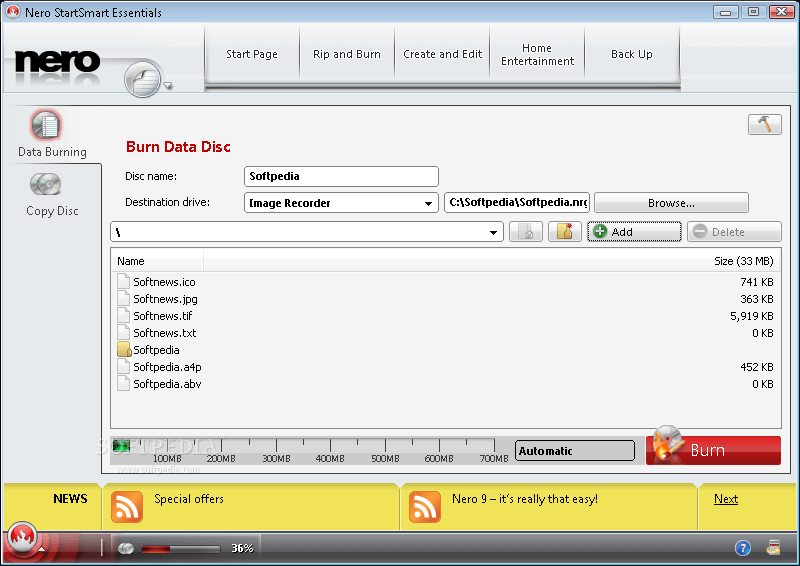Click the hammer options icon
The height and width of the screenshot is (566, 800).
point(764,124)
